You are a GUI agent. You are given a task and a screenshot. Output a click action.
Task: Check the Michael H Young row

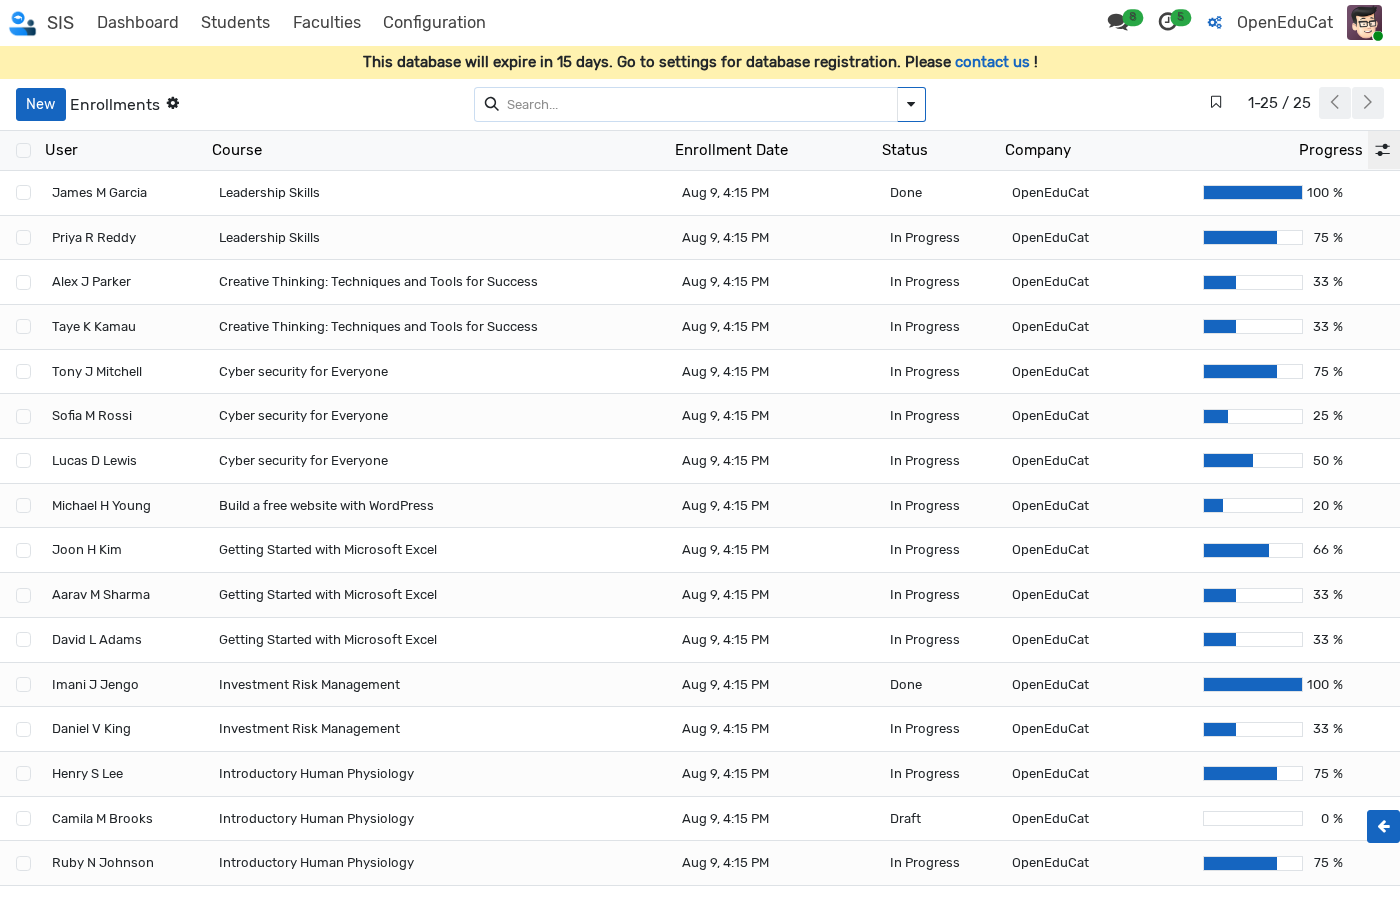(x=23, y=506)
